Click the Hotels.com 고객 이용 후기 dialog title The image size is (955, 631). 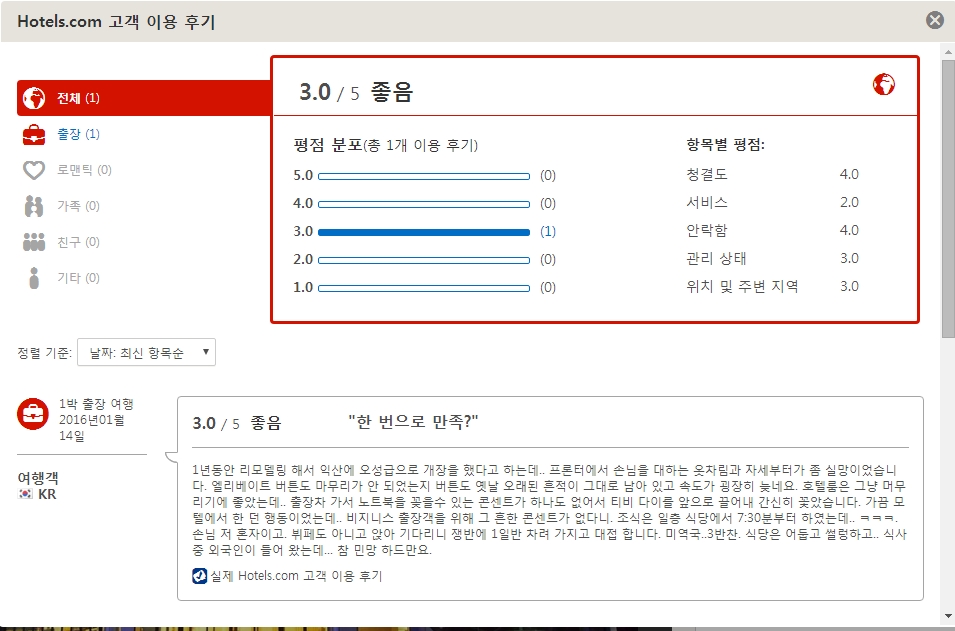click(x=116, y=21)
